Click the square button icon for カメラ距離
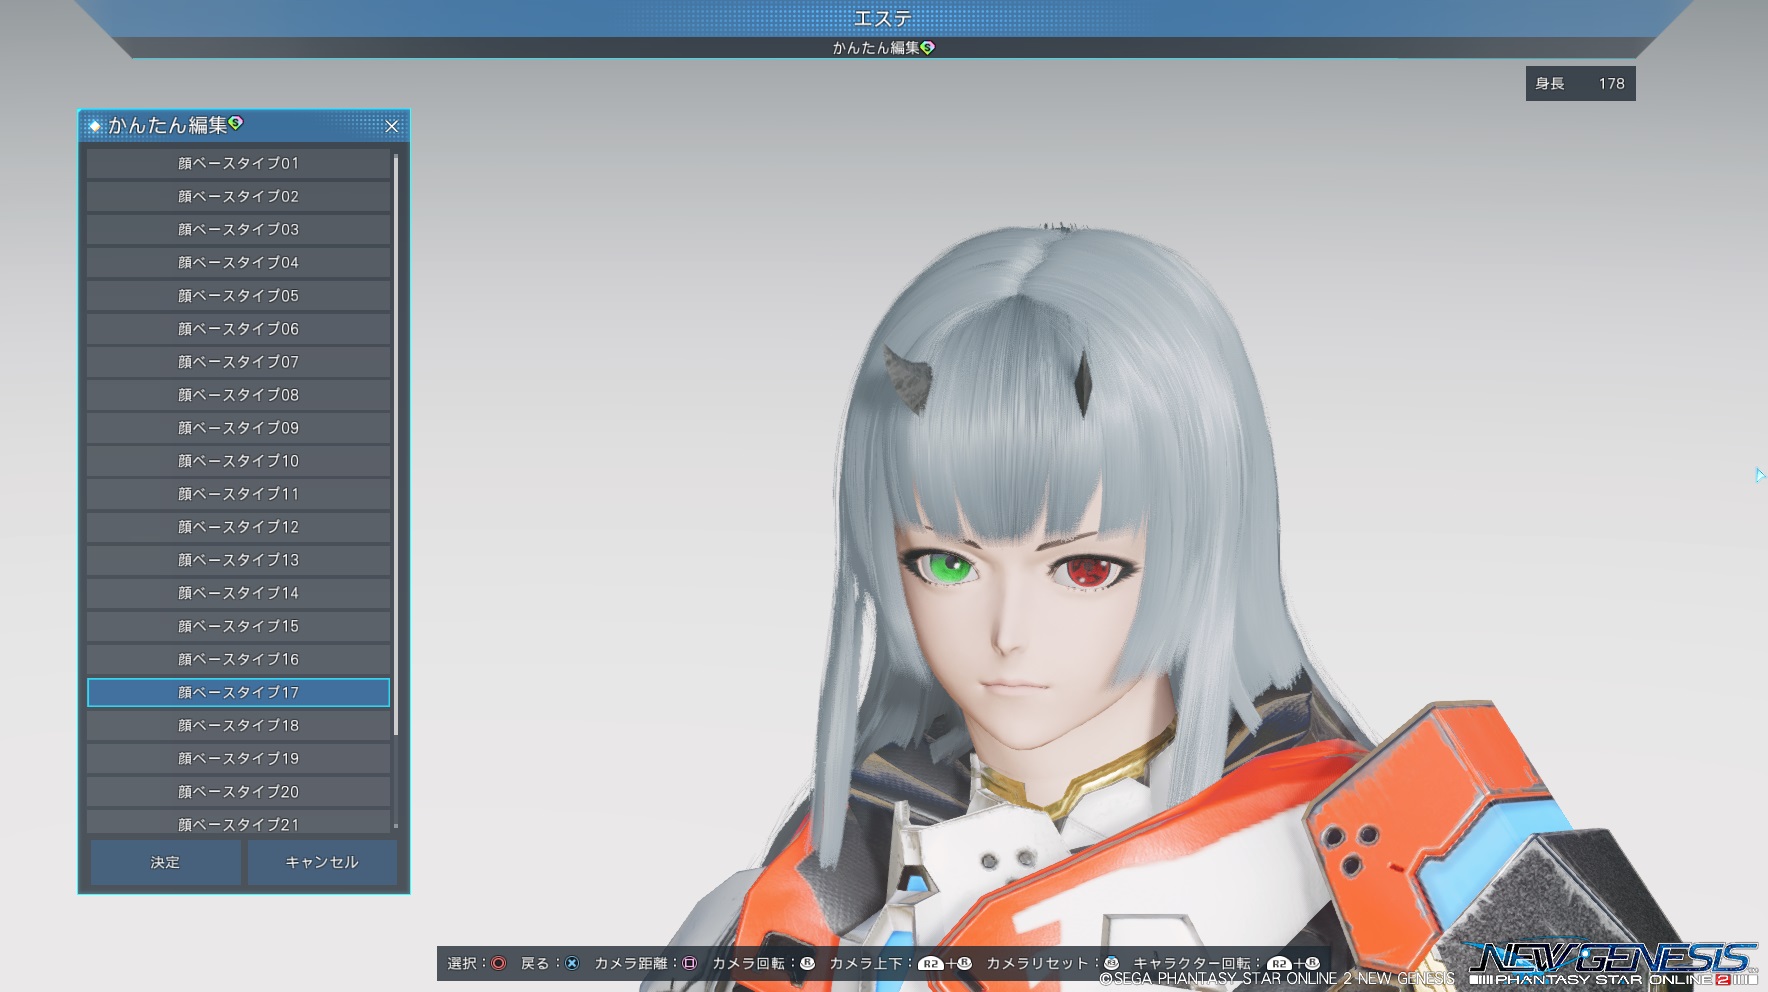The height and width of the screenshot is (992, 1768). click(x=689, y=963)
